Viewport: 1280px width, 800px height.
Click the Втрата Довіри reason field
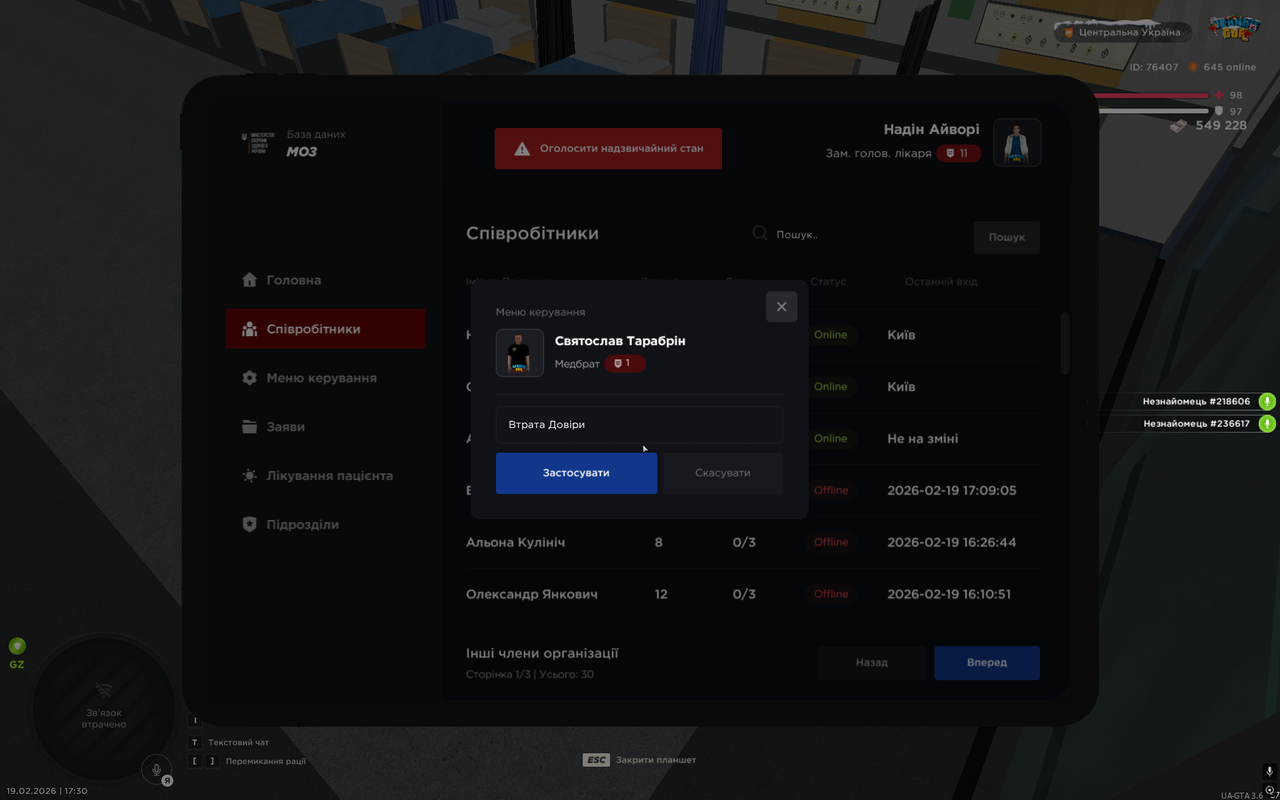(639, 424)
